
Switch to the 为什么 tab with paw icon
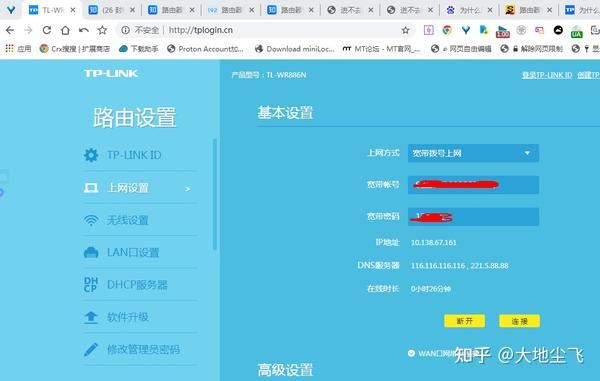coord(469,10)
